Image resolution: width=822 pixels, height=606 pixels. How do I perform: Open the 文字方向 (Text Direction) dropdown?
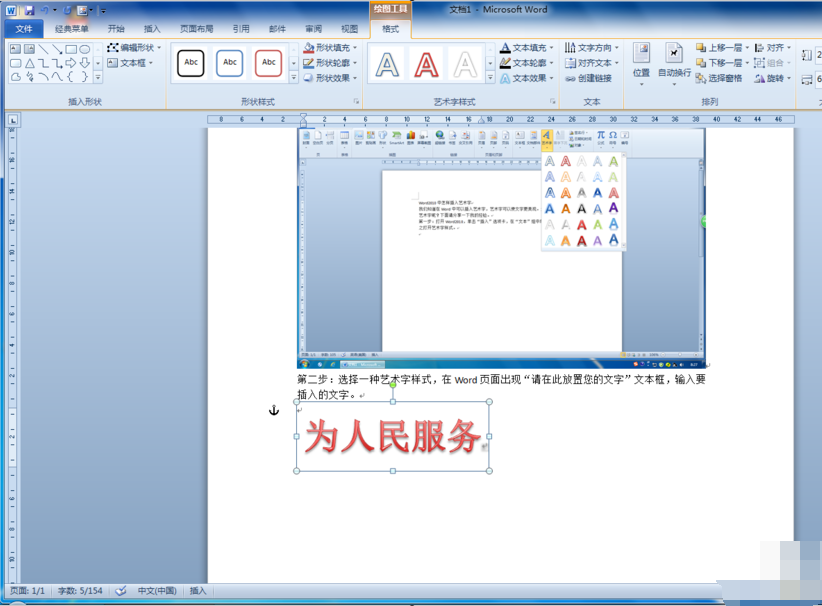592,48
